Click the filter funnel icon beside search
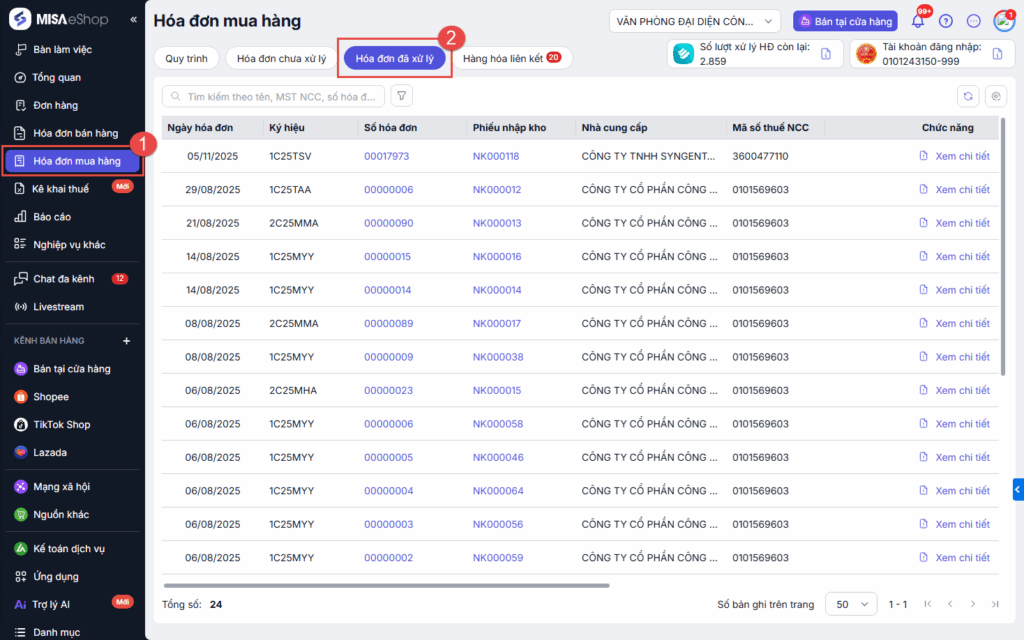 401,96
